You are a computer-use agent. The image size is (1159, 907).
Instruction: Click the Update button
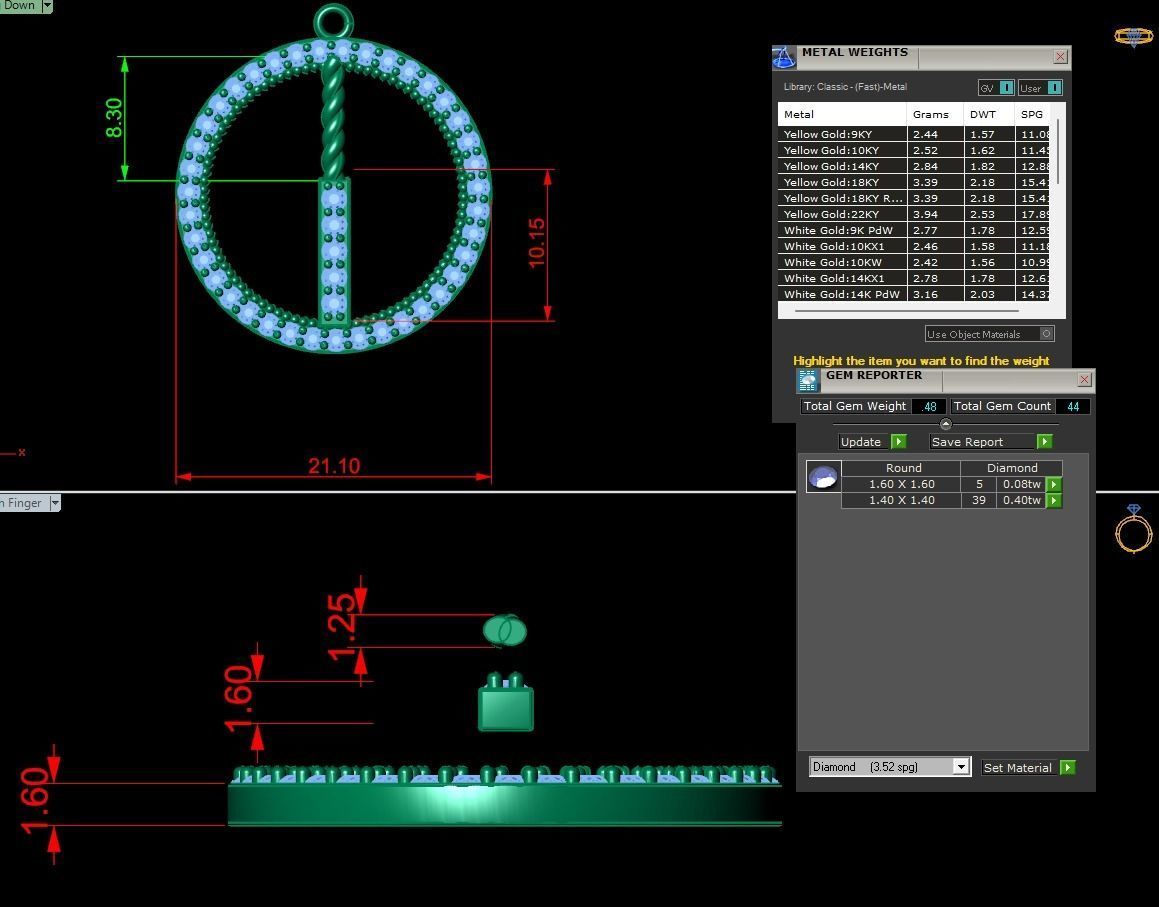pyautogui.click(x=861, y=442)
